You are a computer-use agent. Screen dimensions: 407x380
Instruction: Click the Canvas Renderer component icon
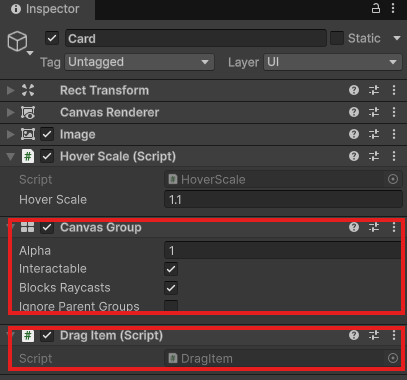[x=28, y=112]
